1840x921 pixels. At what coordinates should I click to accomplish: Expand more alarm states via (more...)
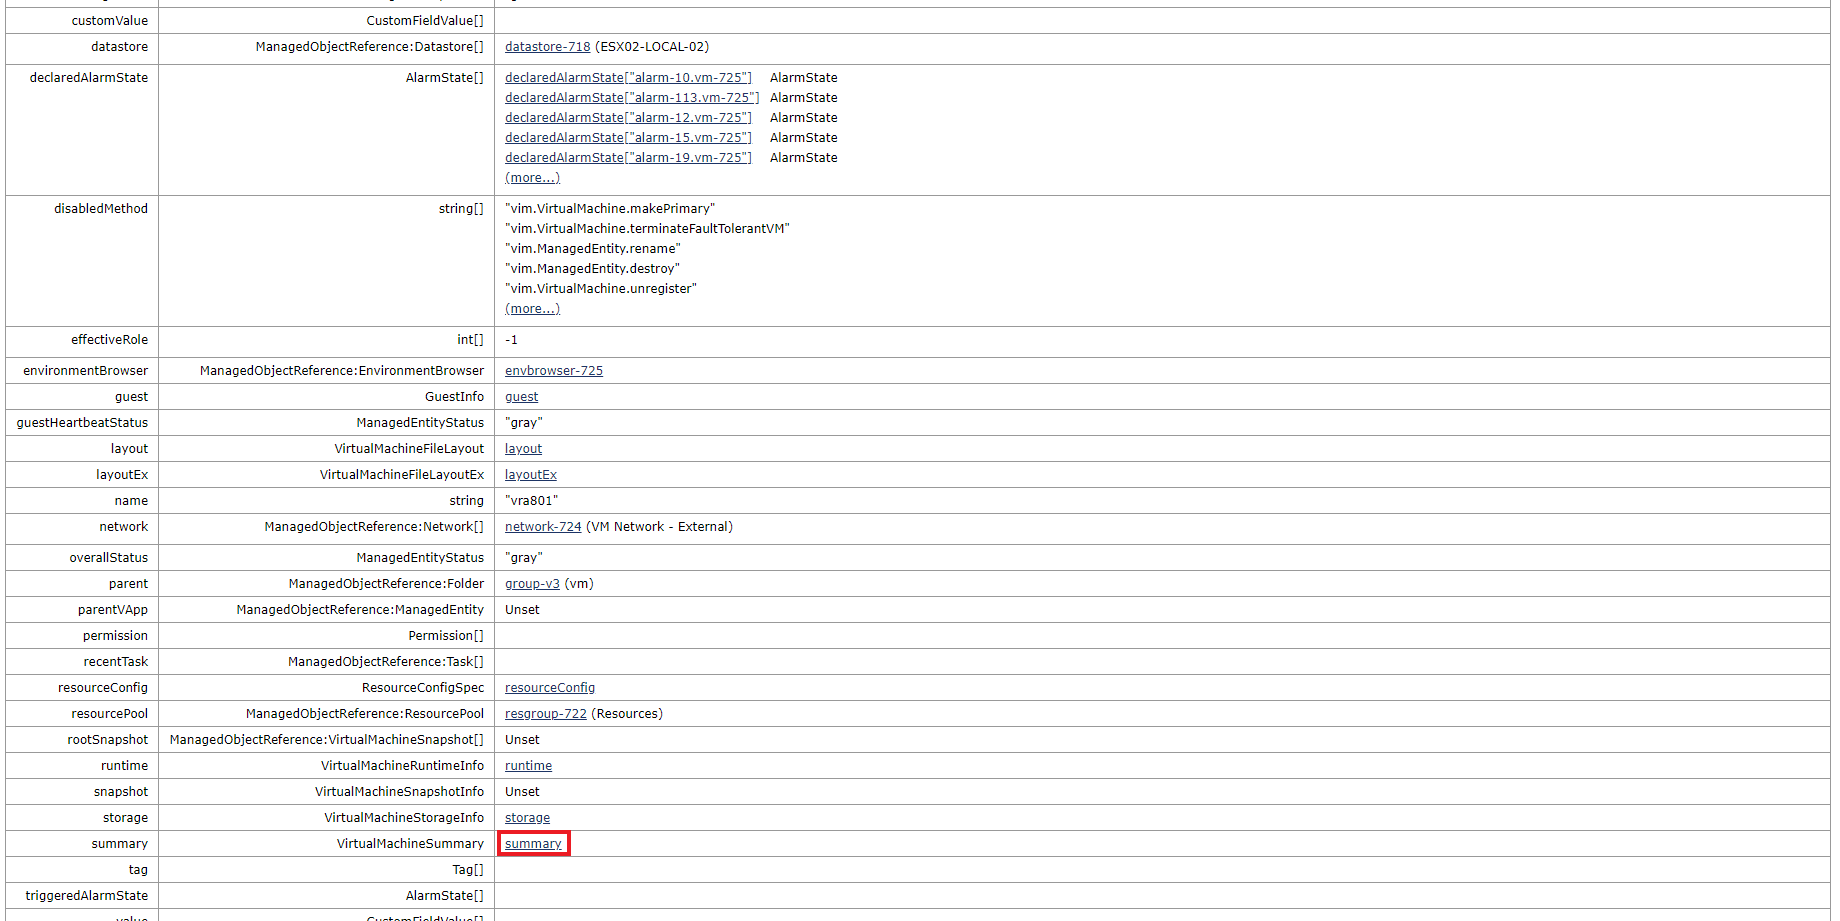532,177
